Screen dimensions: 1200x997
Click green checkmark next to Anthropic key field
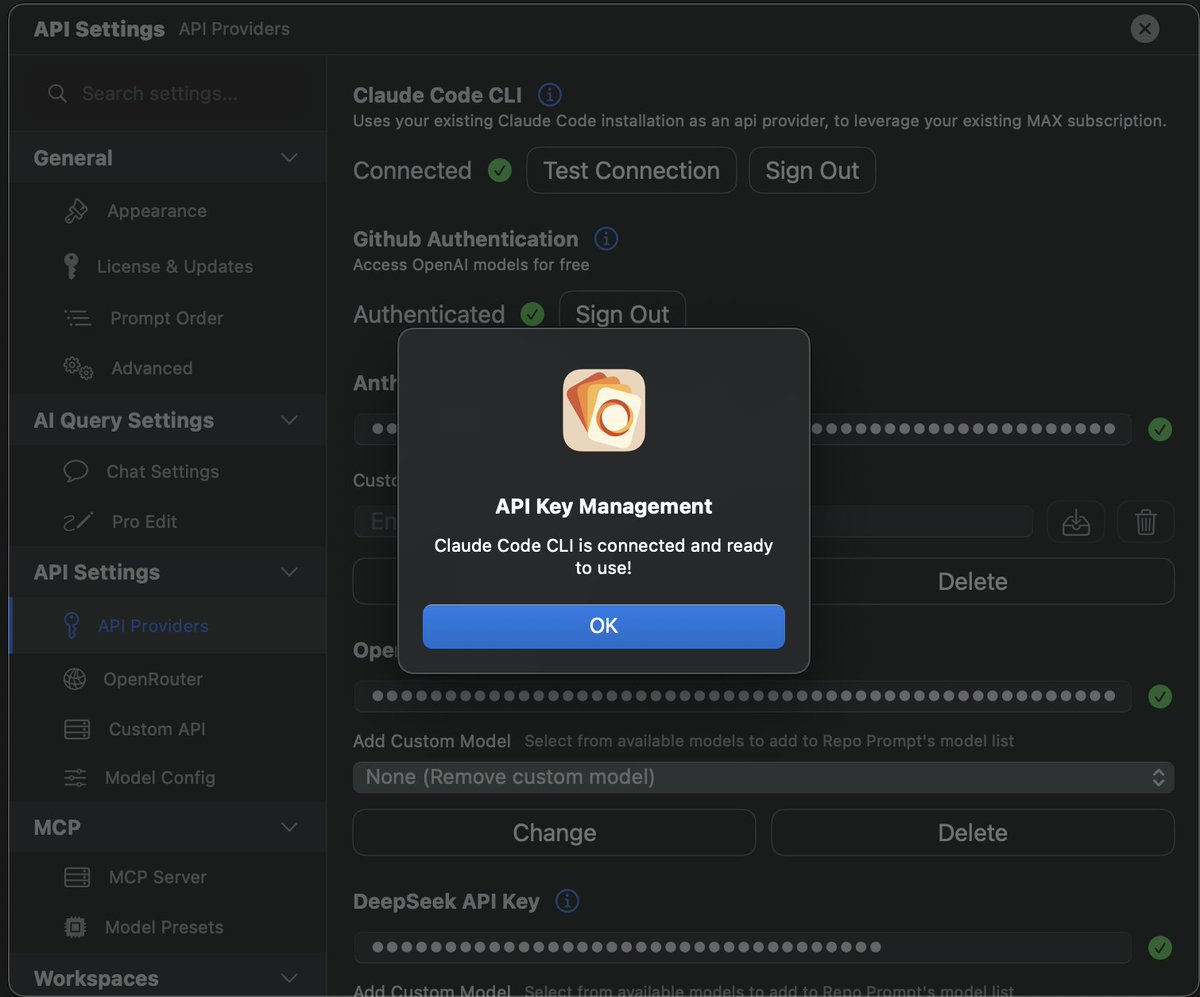coord(1160,429)
